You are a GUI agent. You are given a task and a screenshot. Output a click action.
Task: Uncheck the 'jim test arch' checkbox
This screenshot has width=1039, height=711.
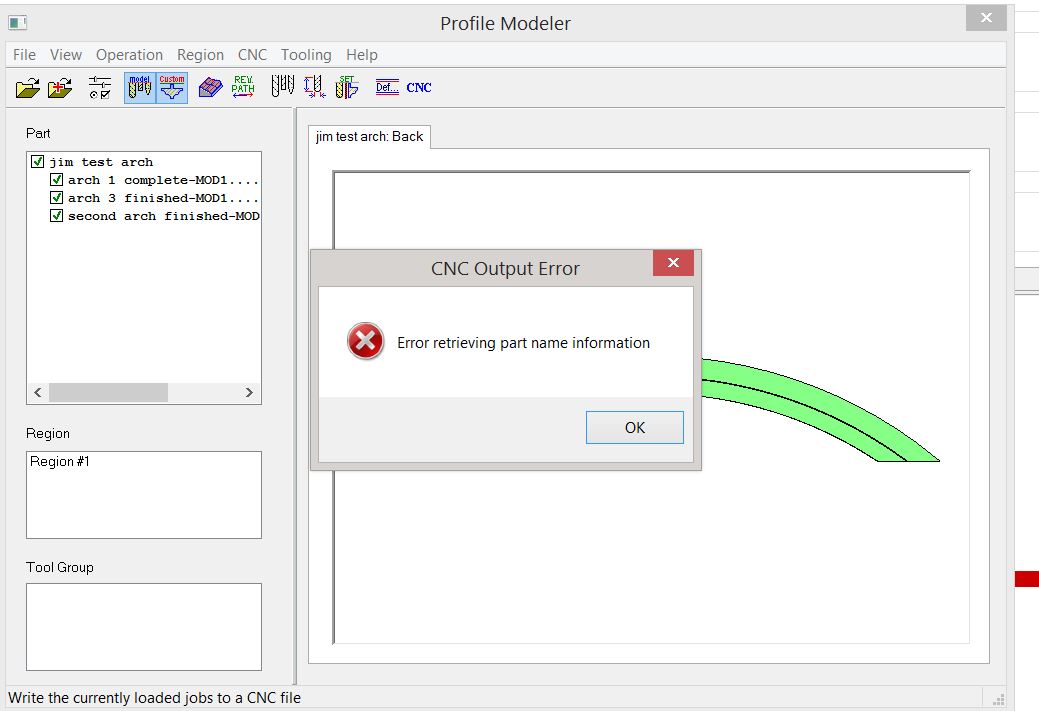(38, 162)
